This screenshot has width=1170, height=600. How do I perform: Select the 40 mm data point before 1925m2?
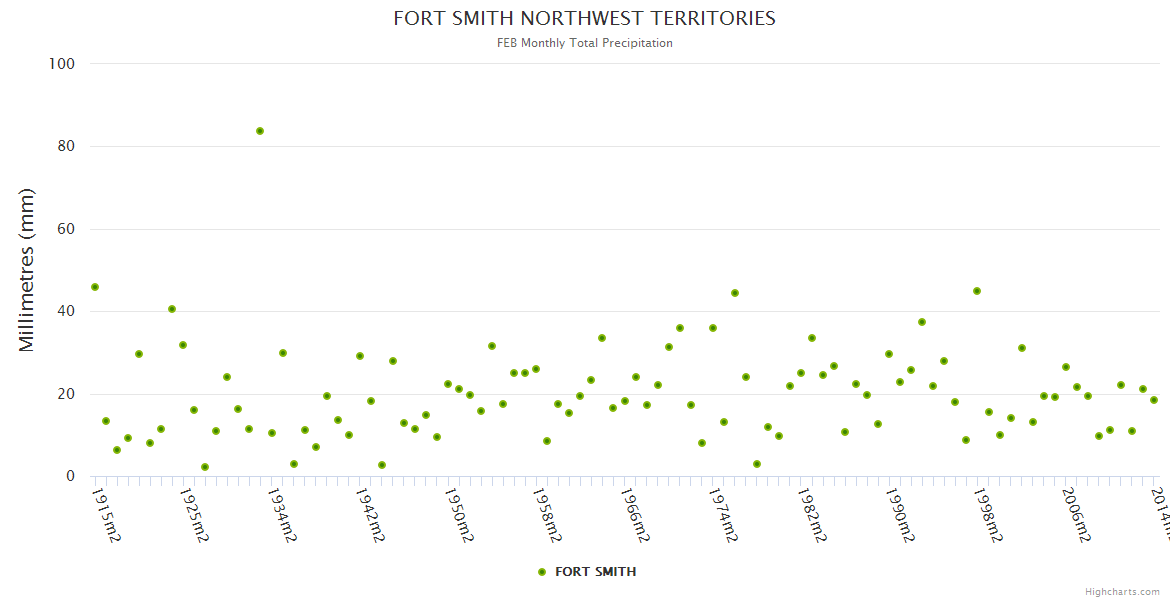click(172, 309)
